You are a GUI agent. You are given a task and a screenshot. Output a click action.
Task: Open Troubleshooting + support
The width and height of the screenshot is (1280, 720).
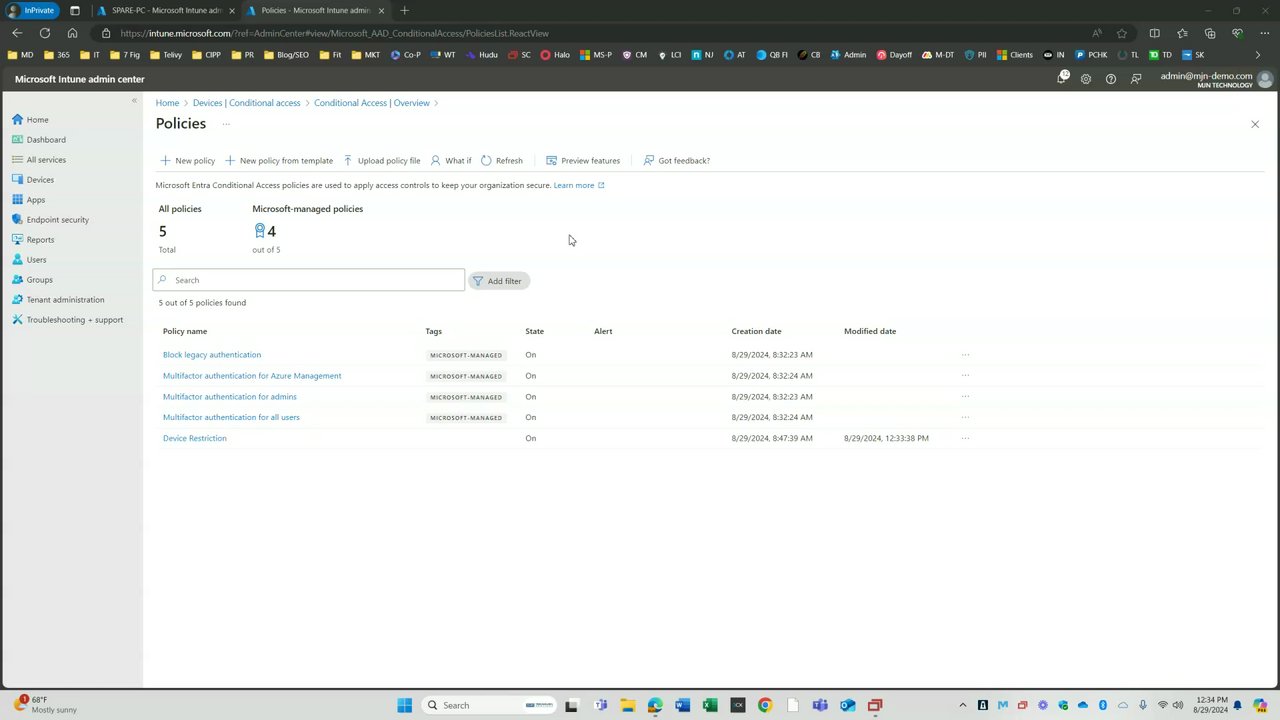[67, 319]
